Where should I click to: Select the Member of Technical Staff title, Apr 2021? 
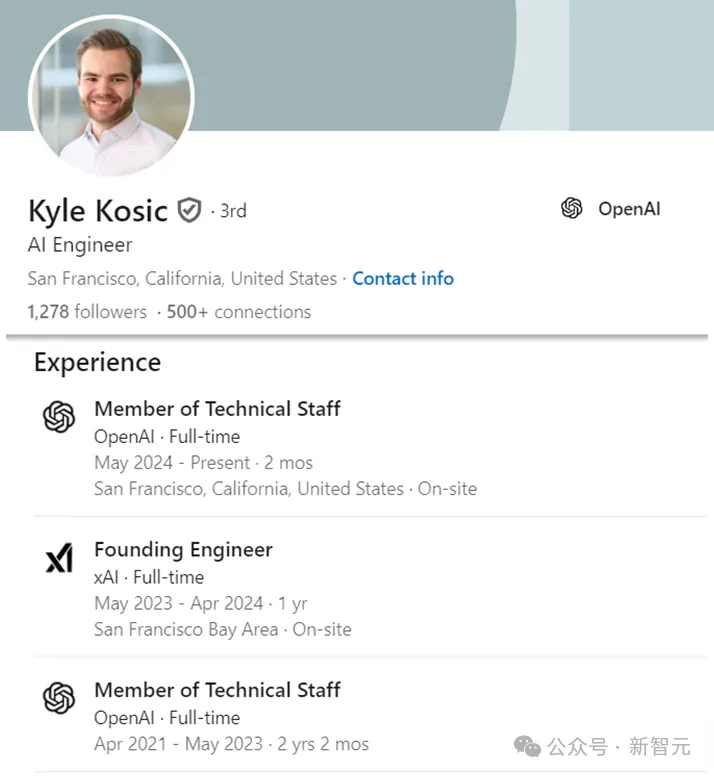click(217, 690)
